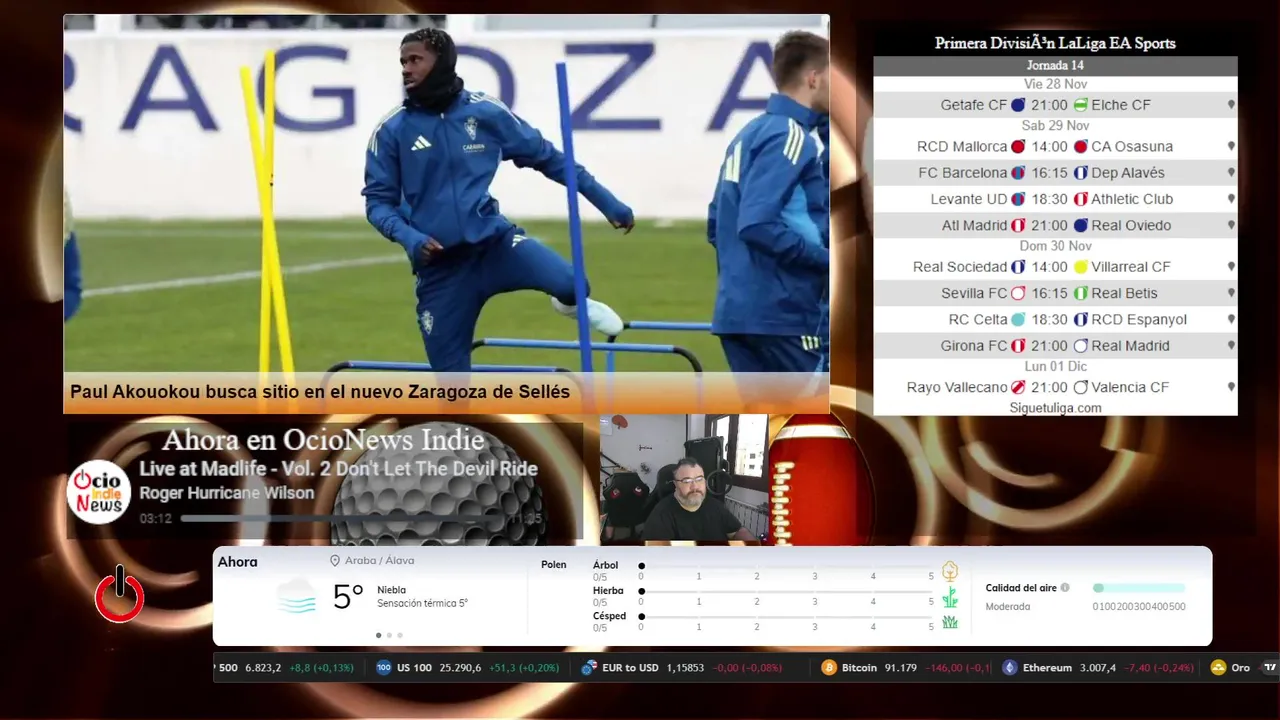Click the fog weather cloud icon
The image size is (1280, 720).
coord(297,596)
